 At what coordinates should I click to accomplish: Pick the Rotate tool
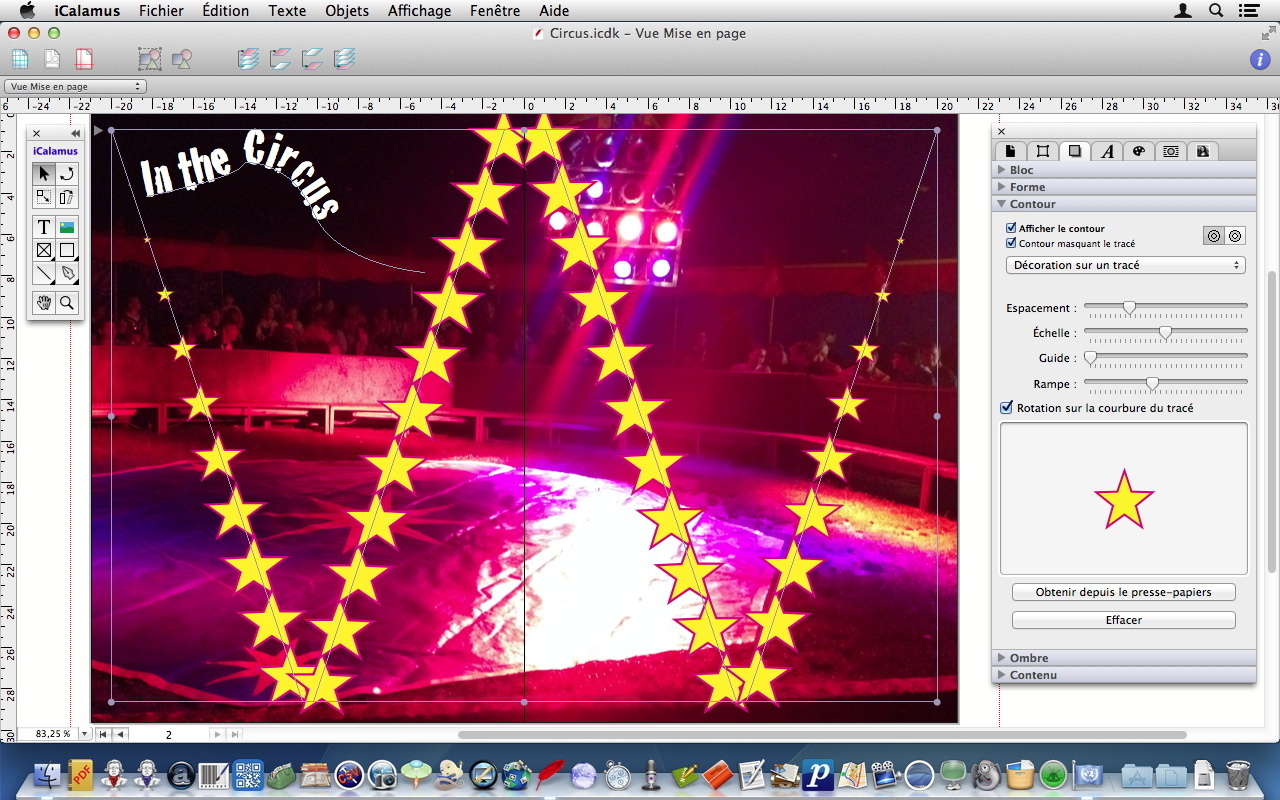[67, 174]
